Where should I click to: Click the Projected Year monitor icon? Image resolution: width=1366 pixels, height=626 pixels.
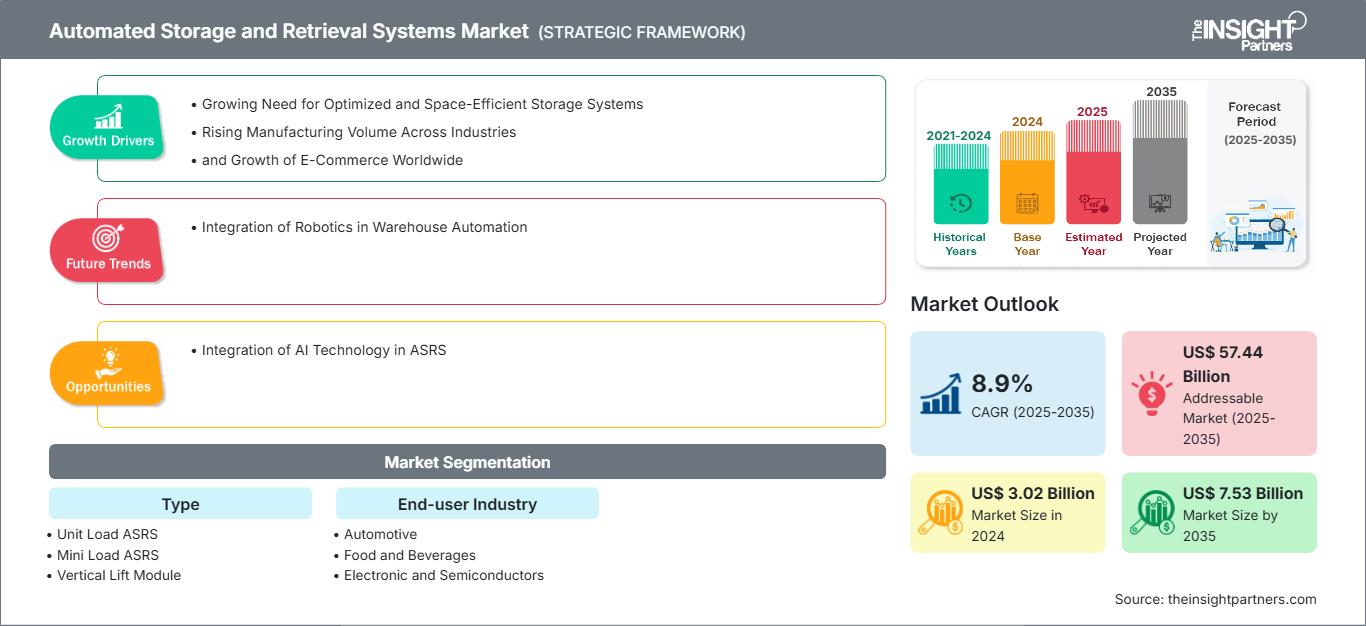point(1160,203)
